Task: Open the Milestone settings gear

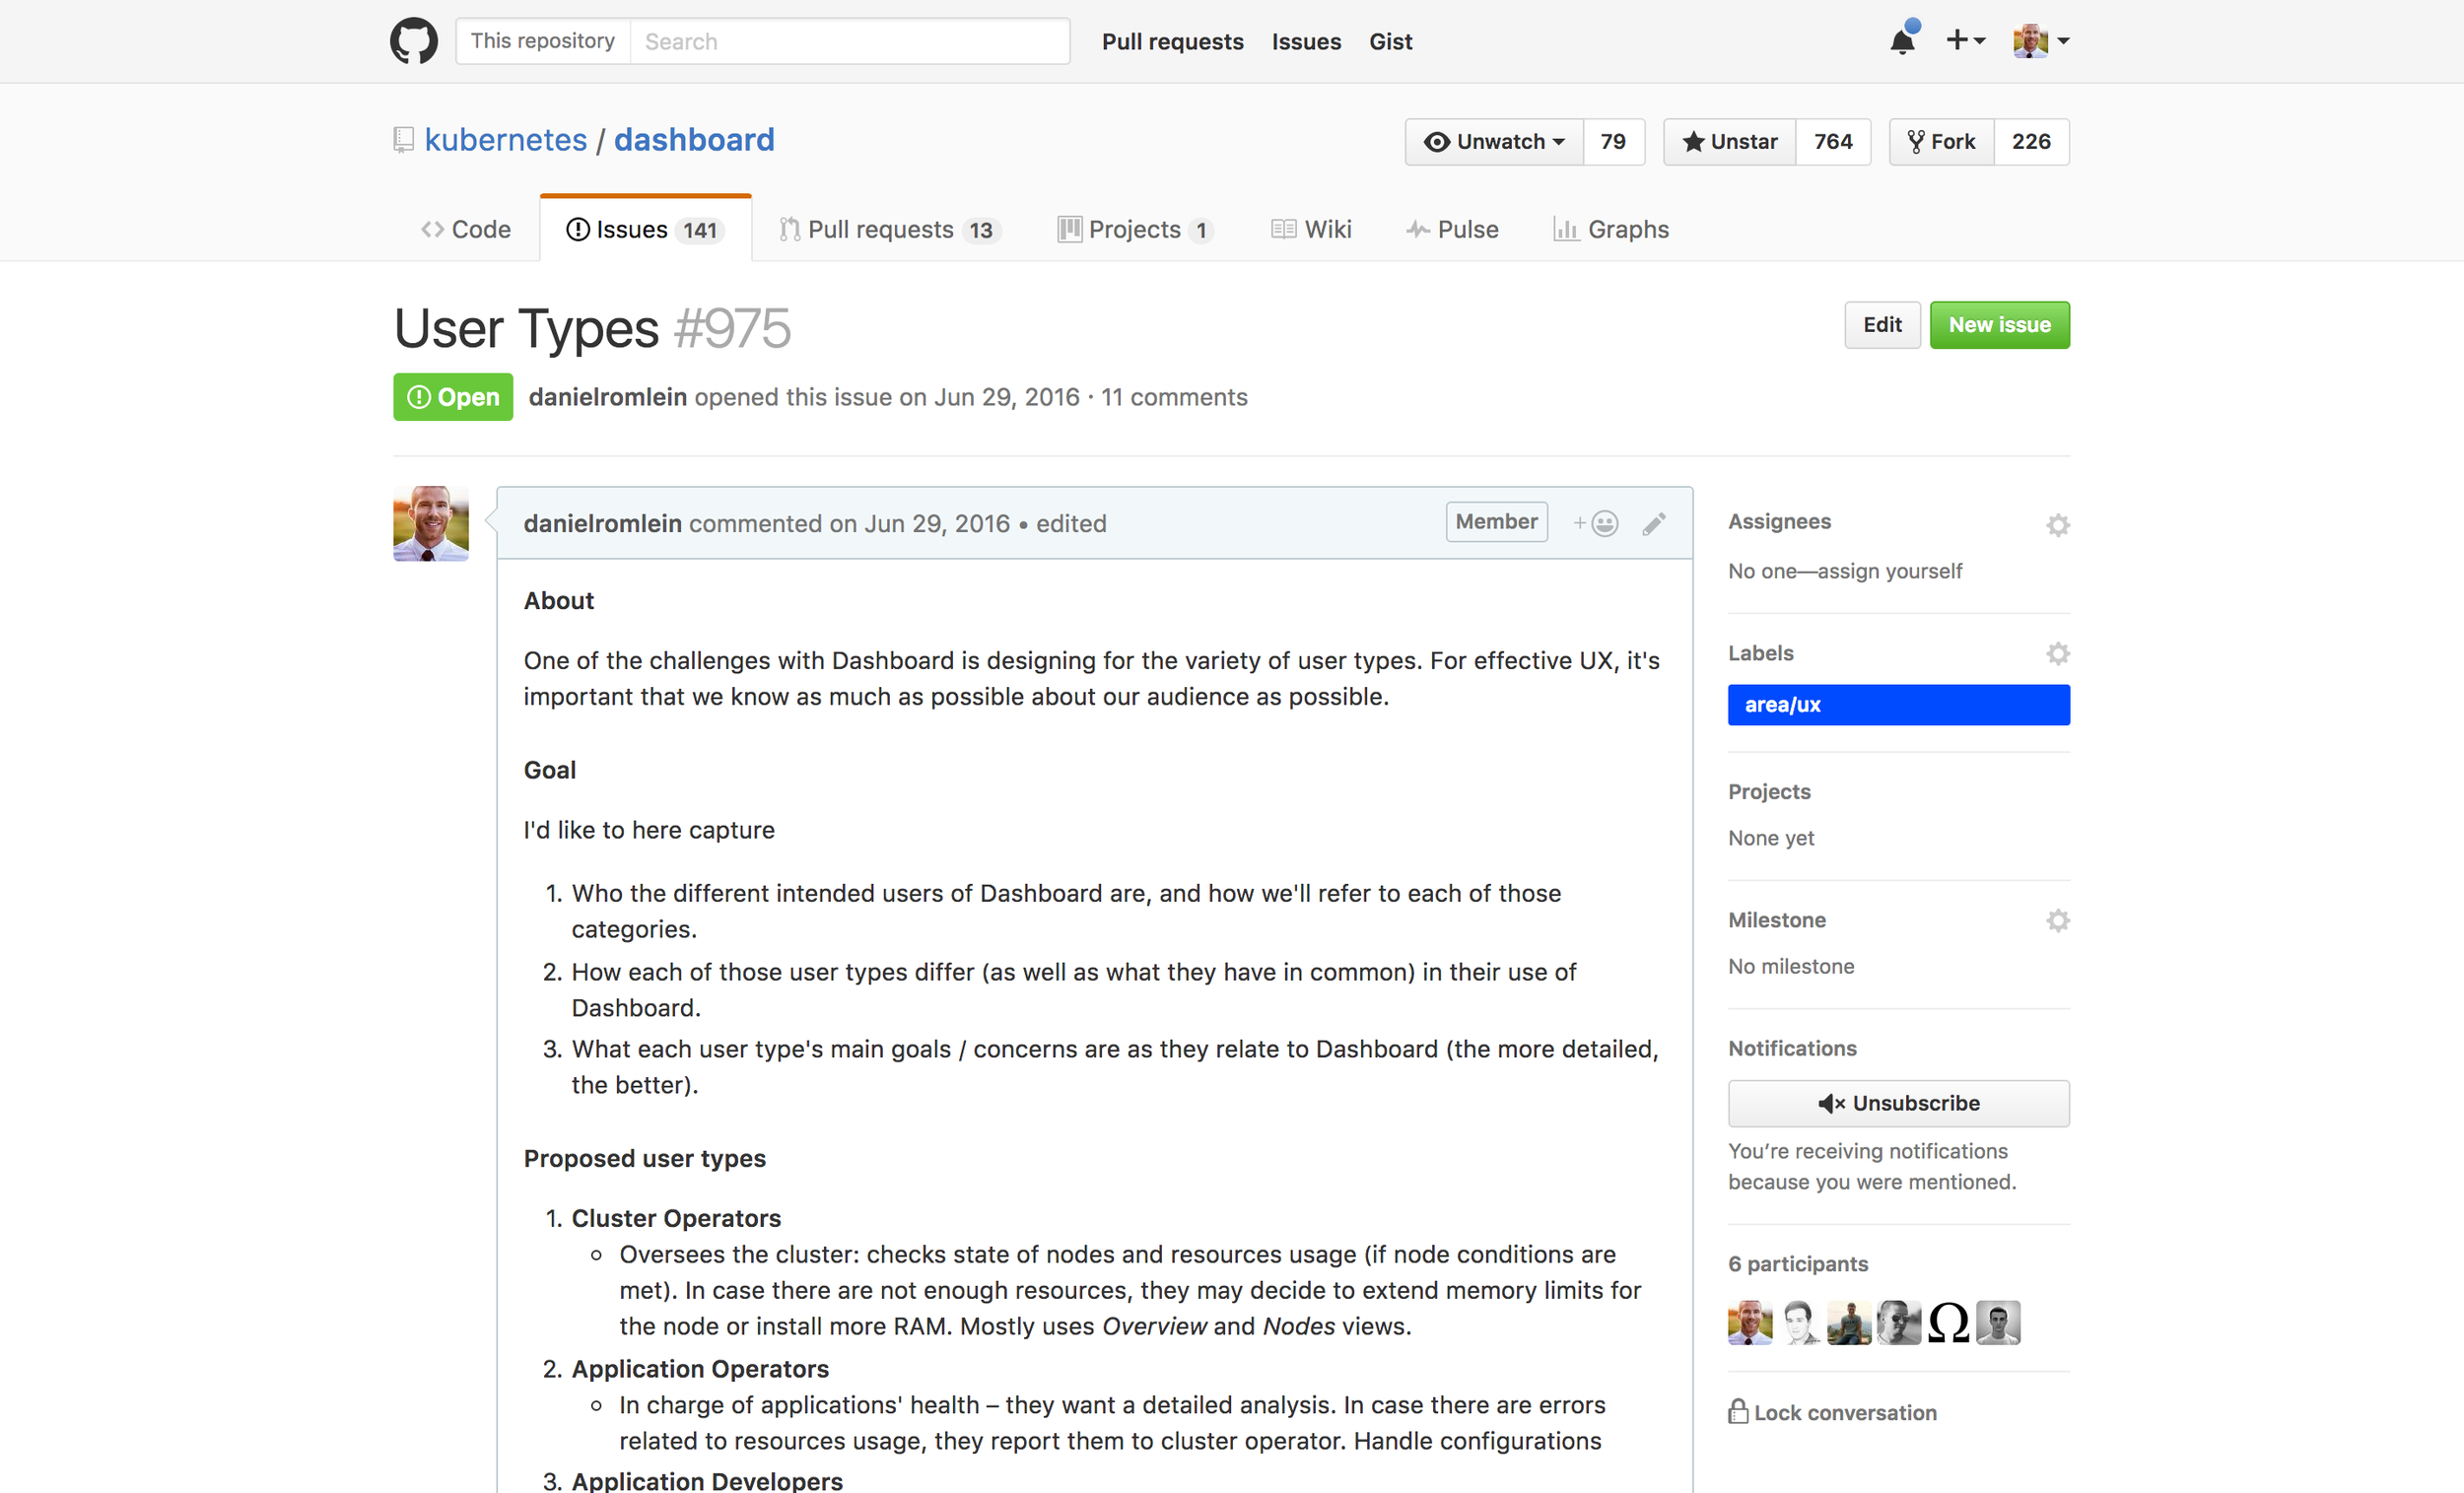Action: pos(2058,920)
